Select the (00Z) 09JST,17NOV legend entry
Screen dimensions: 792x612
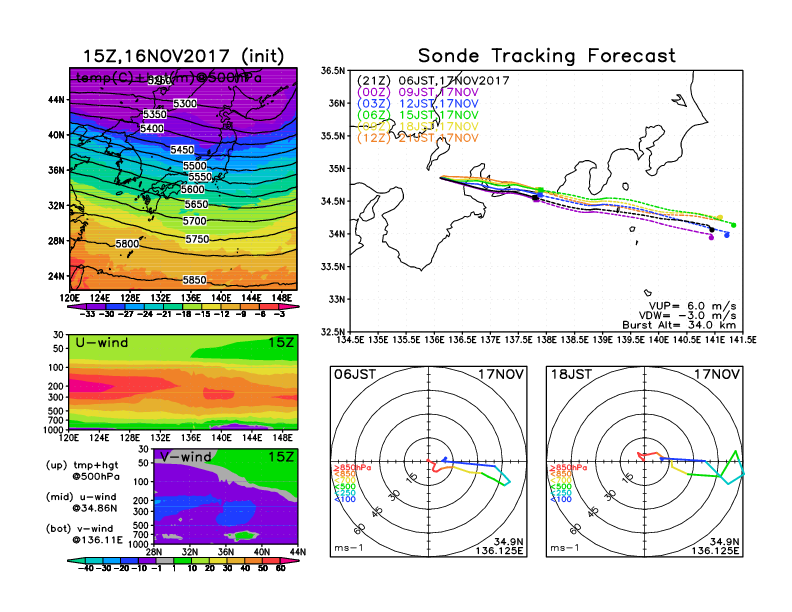point(419,92)
